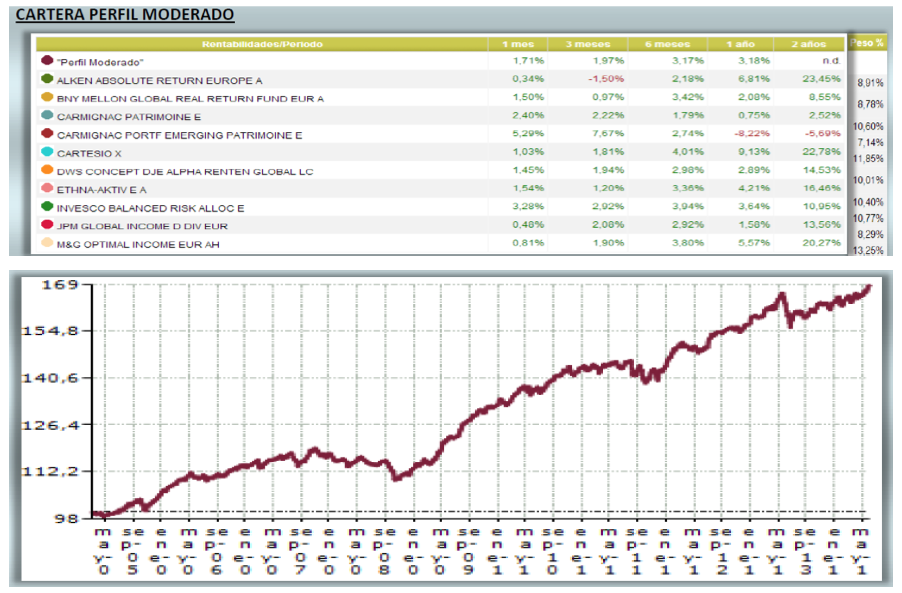Click the 11,85% weight value

pyautogui.click(x=868, y=159)
